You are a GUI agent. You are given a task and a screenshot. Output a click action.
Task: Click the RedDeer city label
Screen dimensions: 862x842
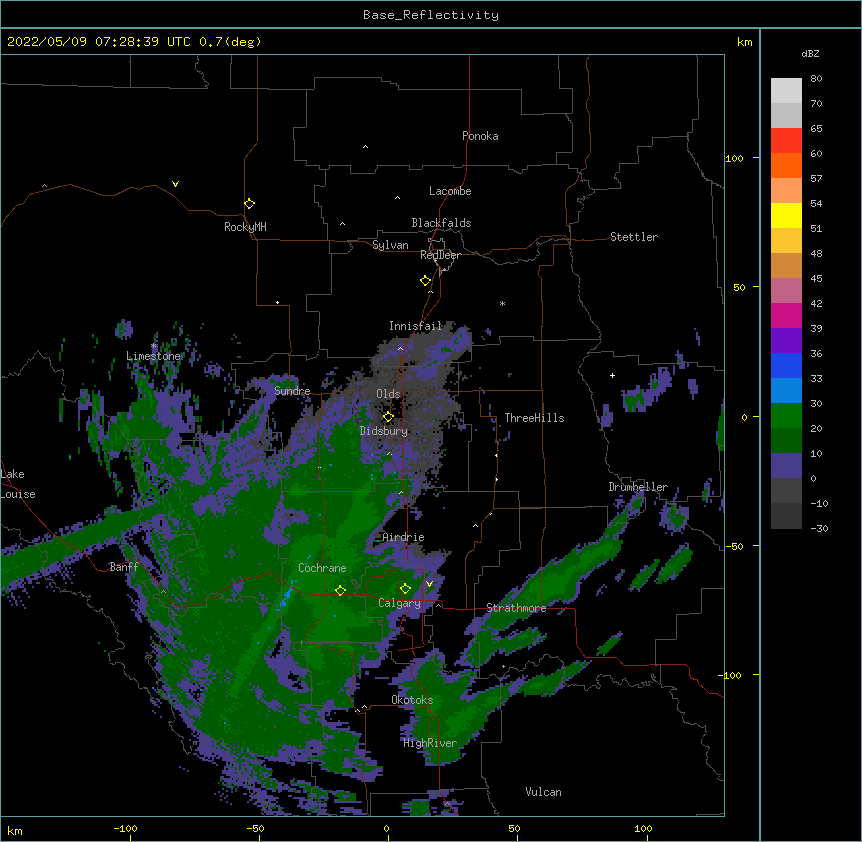point(440,255)
